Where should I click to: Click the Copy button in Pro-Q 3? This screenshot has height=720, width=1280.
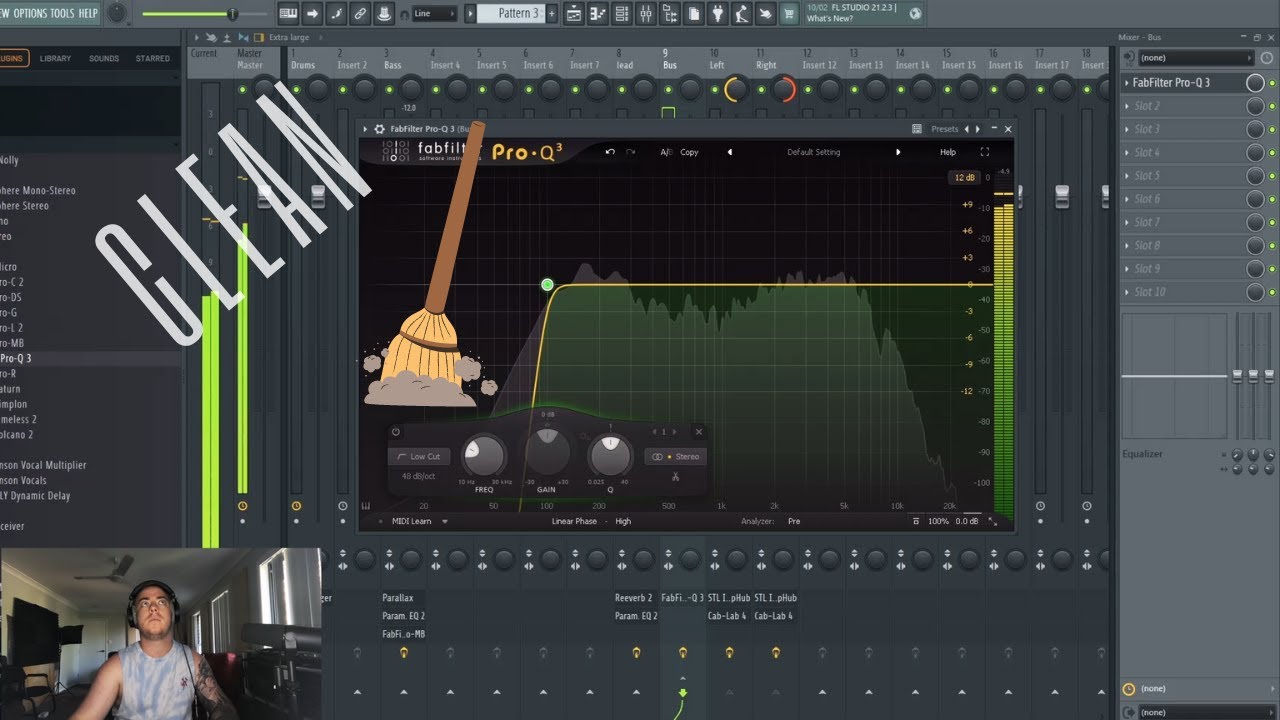coord(689,152)
